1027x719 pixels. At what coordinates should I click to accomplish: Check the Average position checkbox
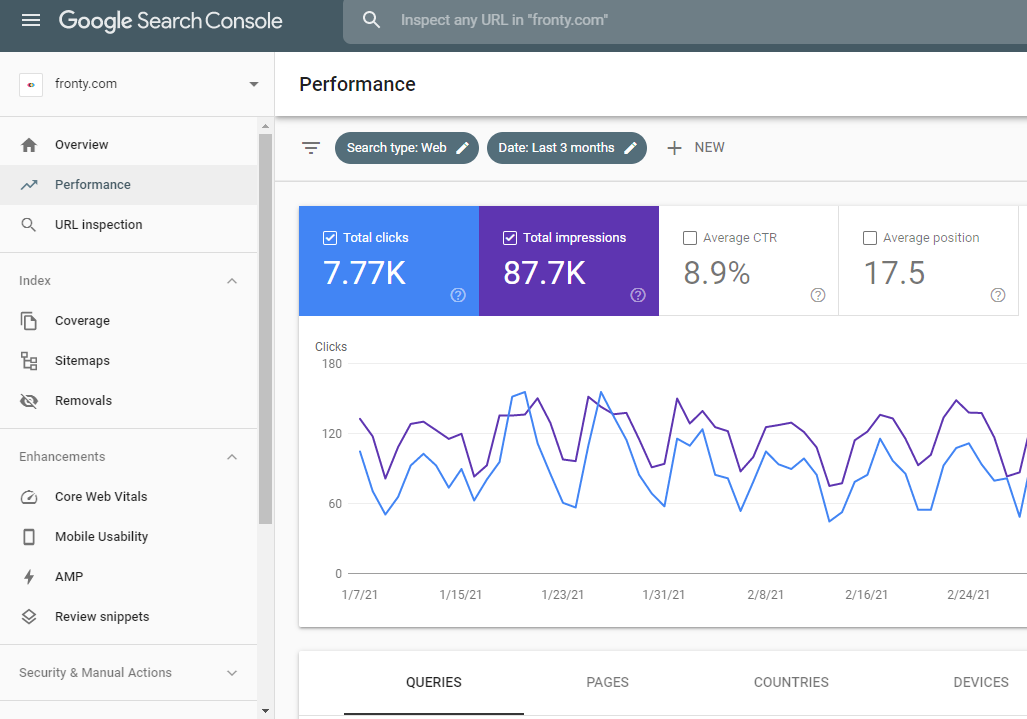(870, 238)
